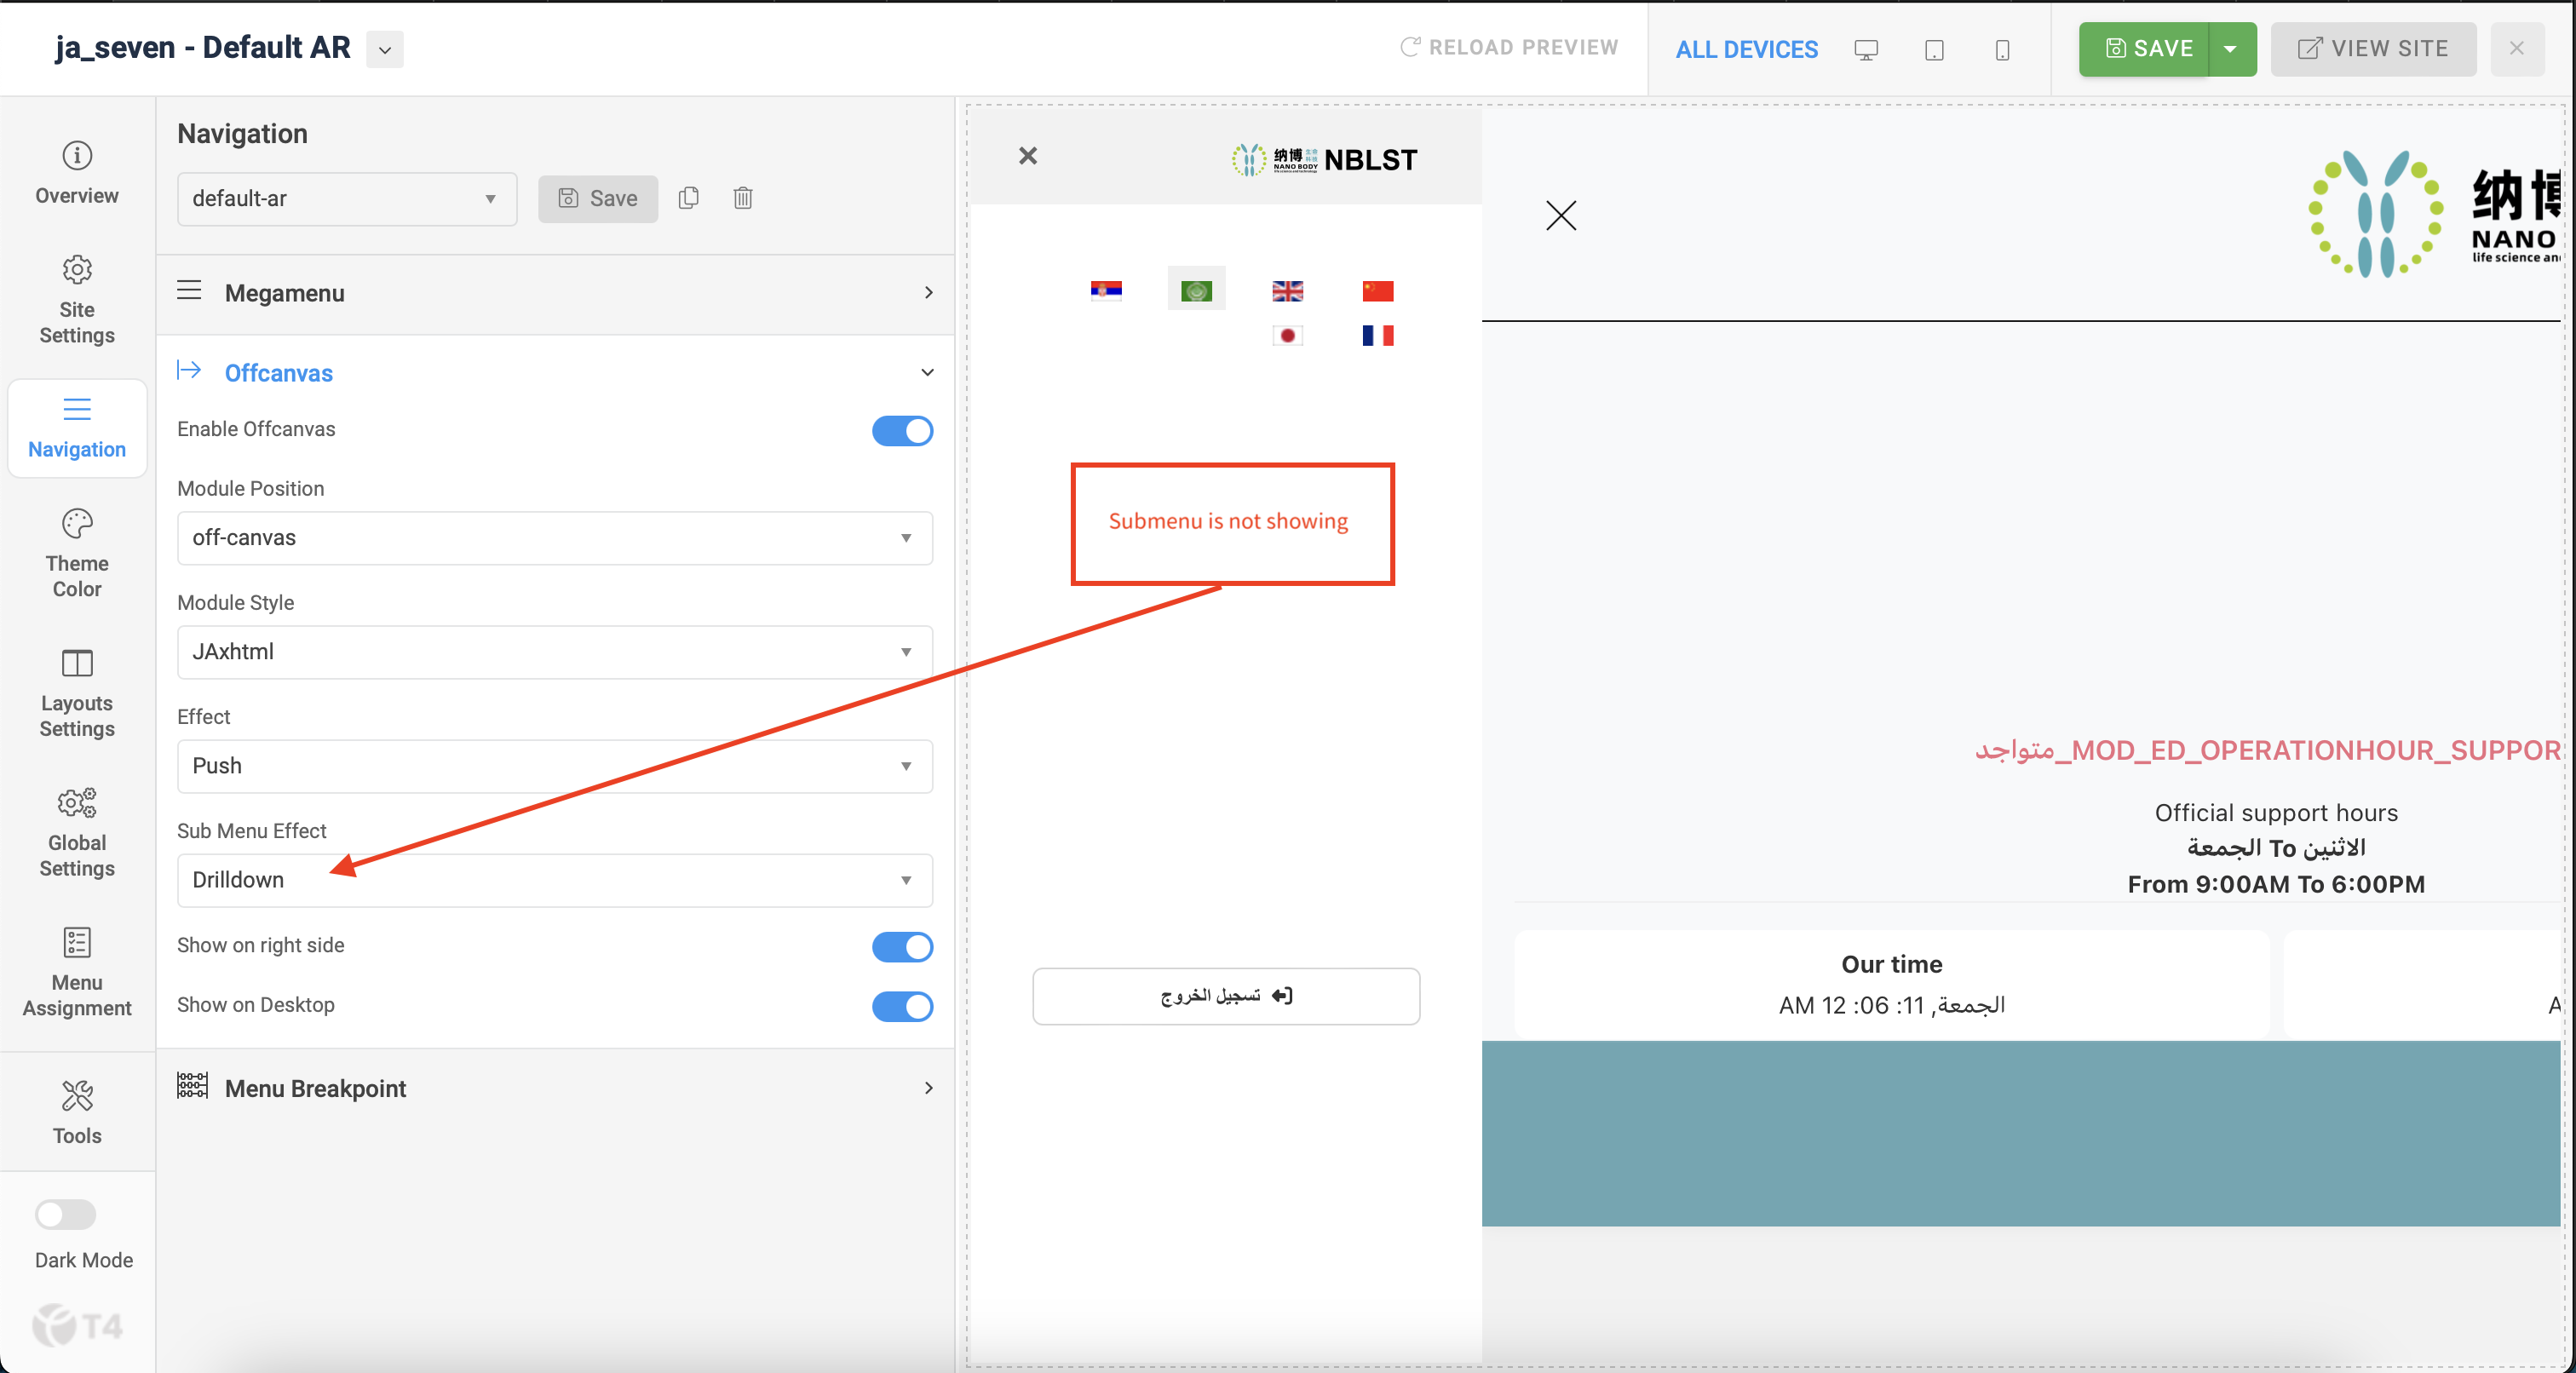Screen dimensions: 2576x1373
Task: Click the RELOAD PREVIEW button
Action: click(x=1509, y=47)
